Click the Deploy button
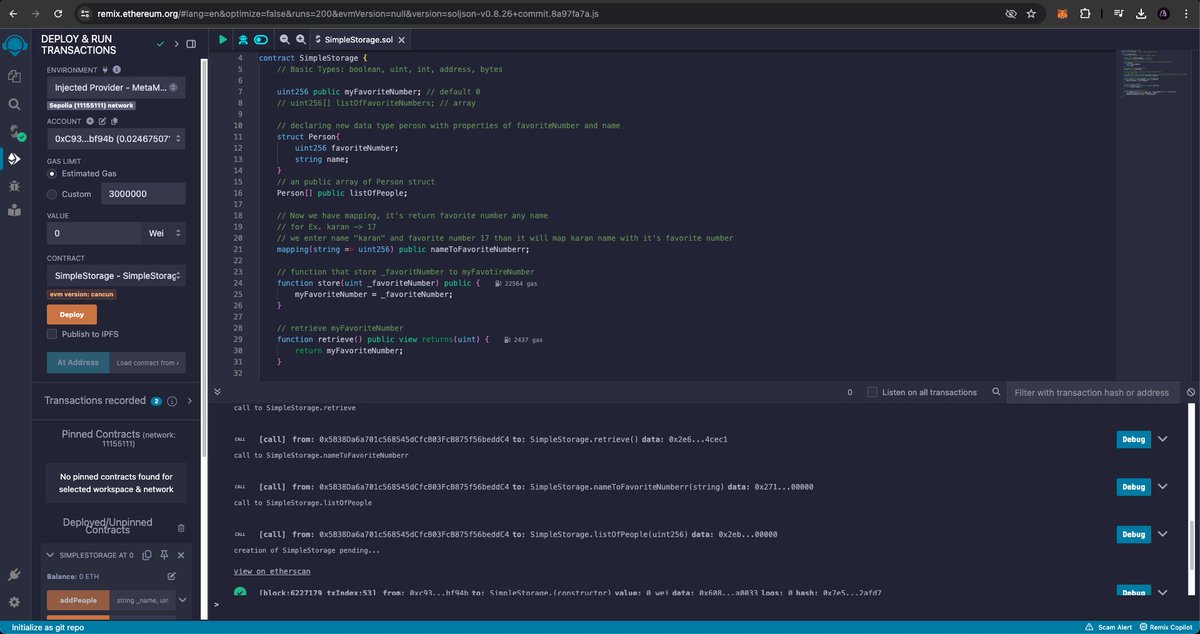This screenshot has height=634, width=1200. [x=72, y=313]
